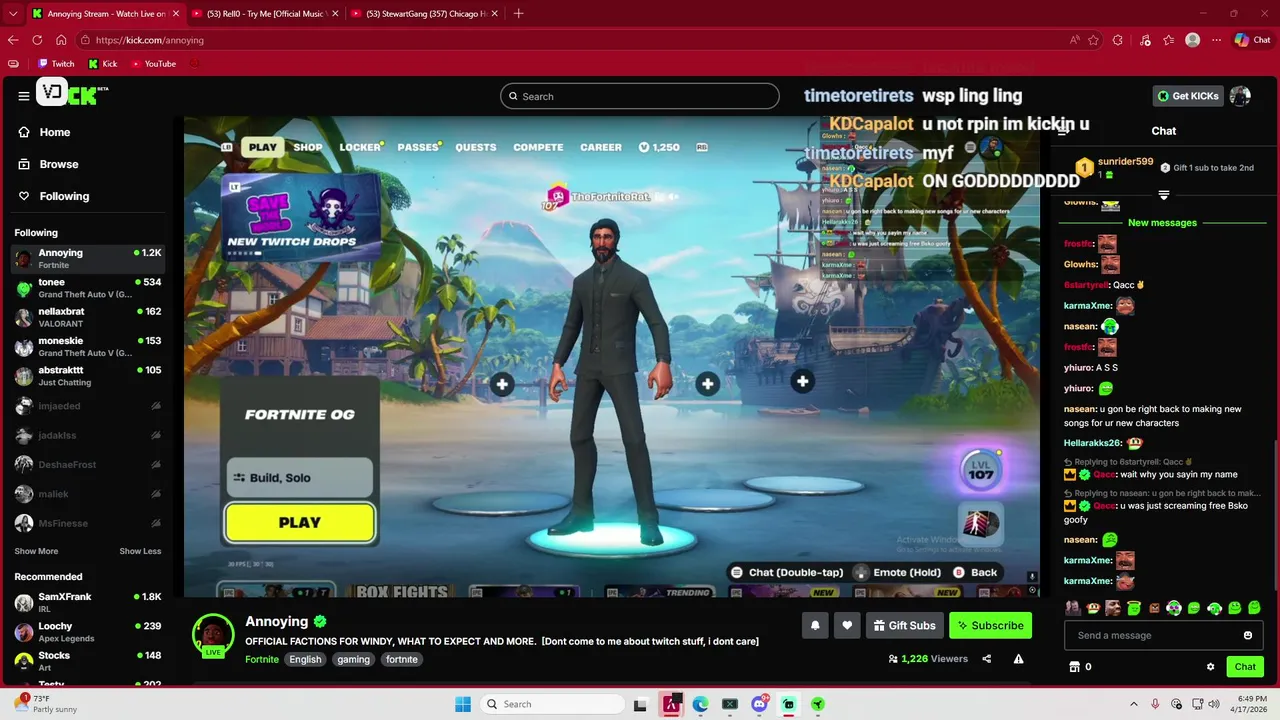The height and width of the screenshot is (720, 1280).
Task: Reload the page
Action: click(x=37, y=40)
